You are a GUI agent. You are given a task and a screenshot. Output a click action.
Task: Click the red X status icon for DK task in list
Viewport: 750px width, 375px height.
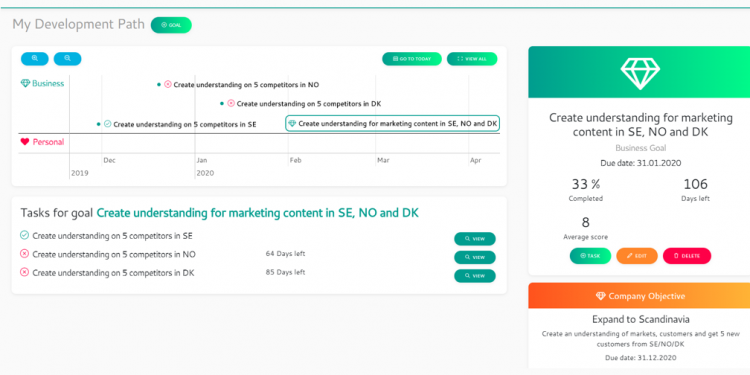24,273
